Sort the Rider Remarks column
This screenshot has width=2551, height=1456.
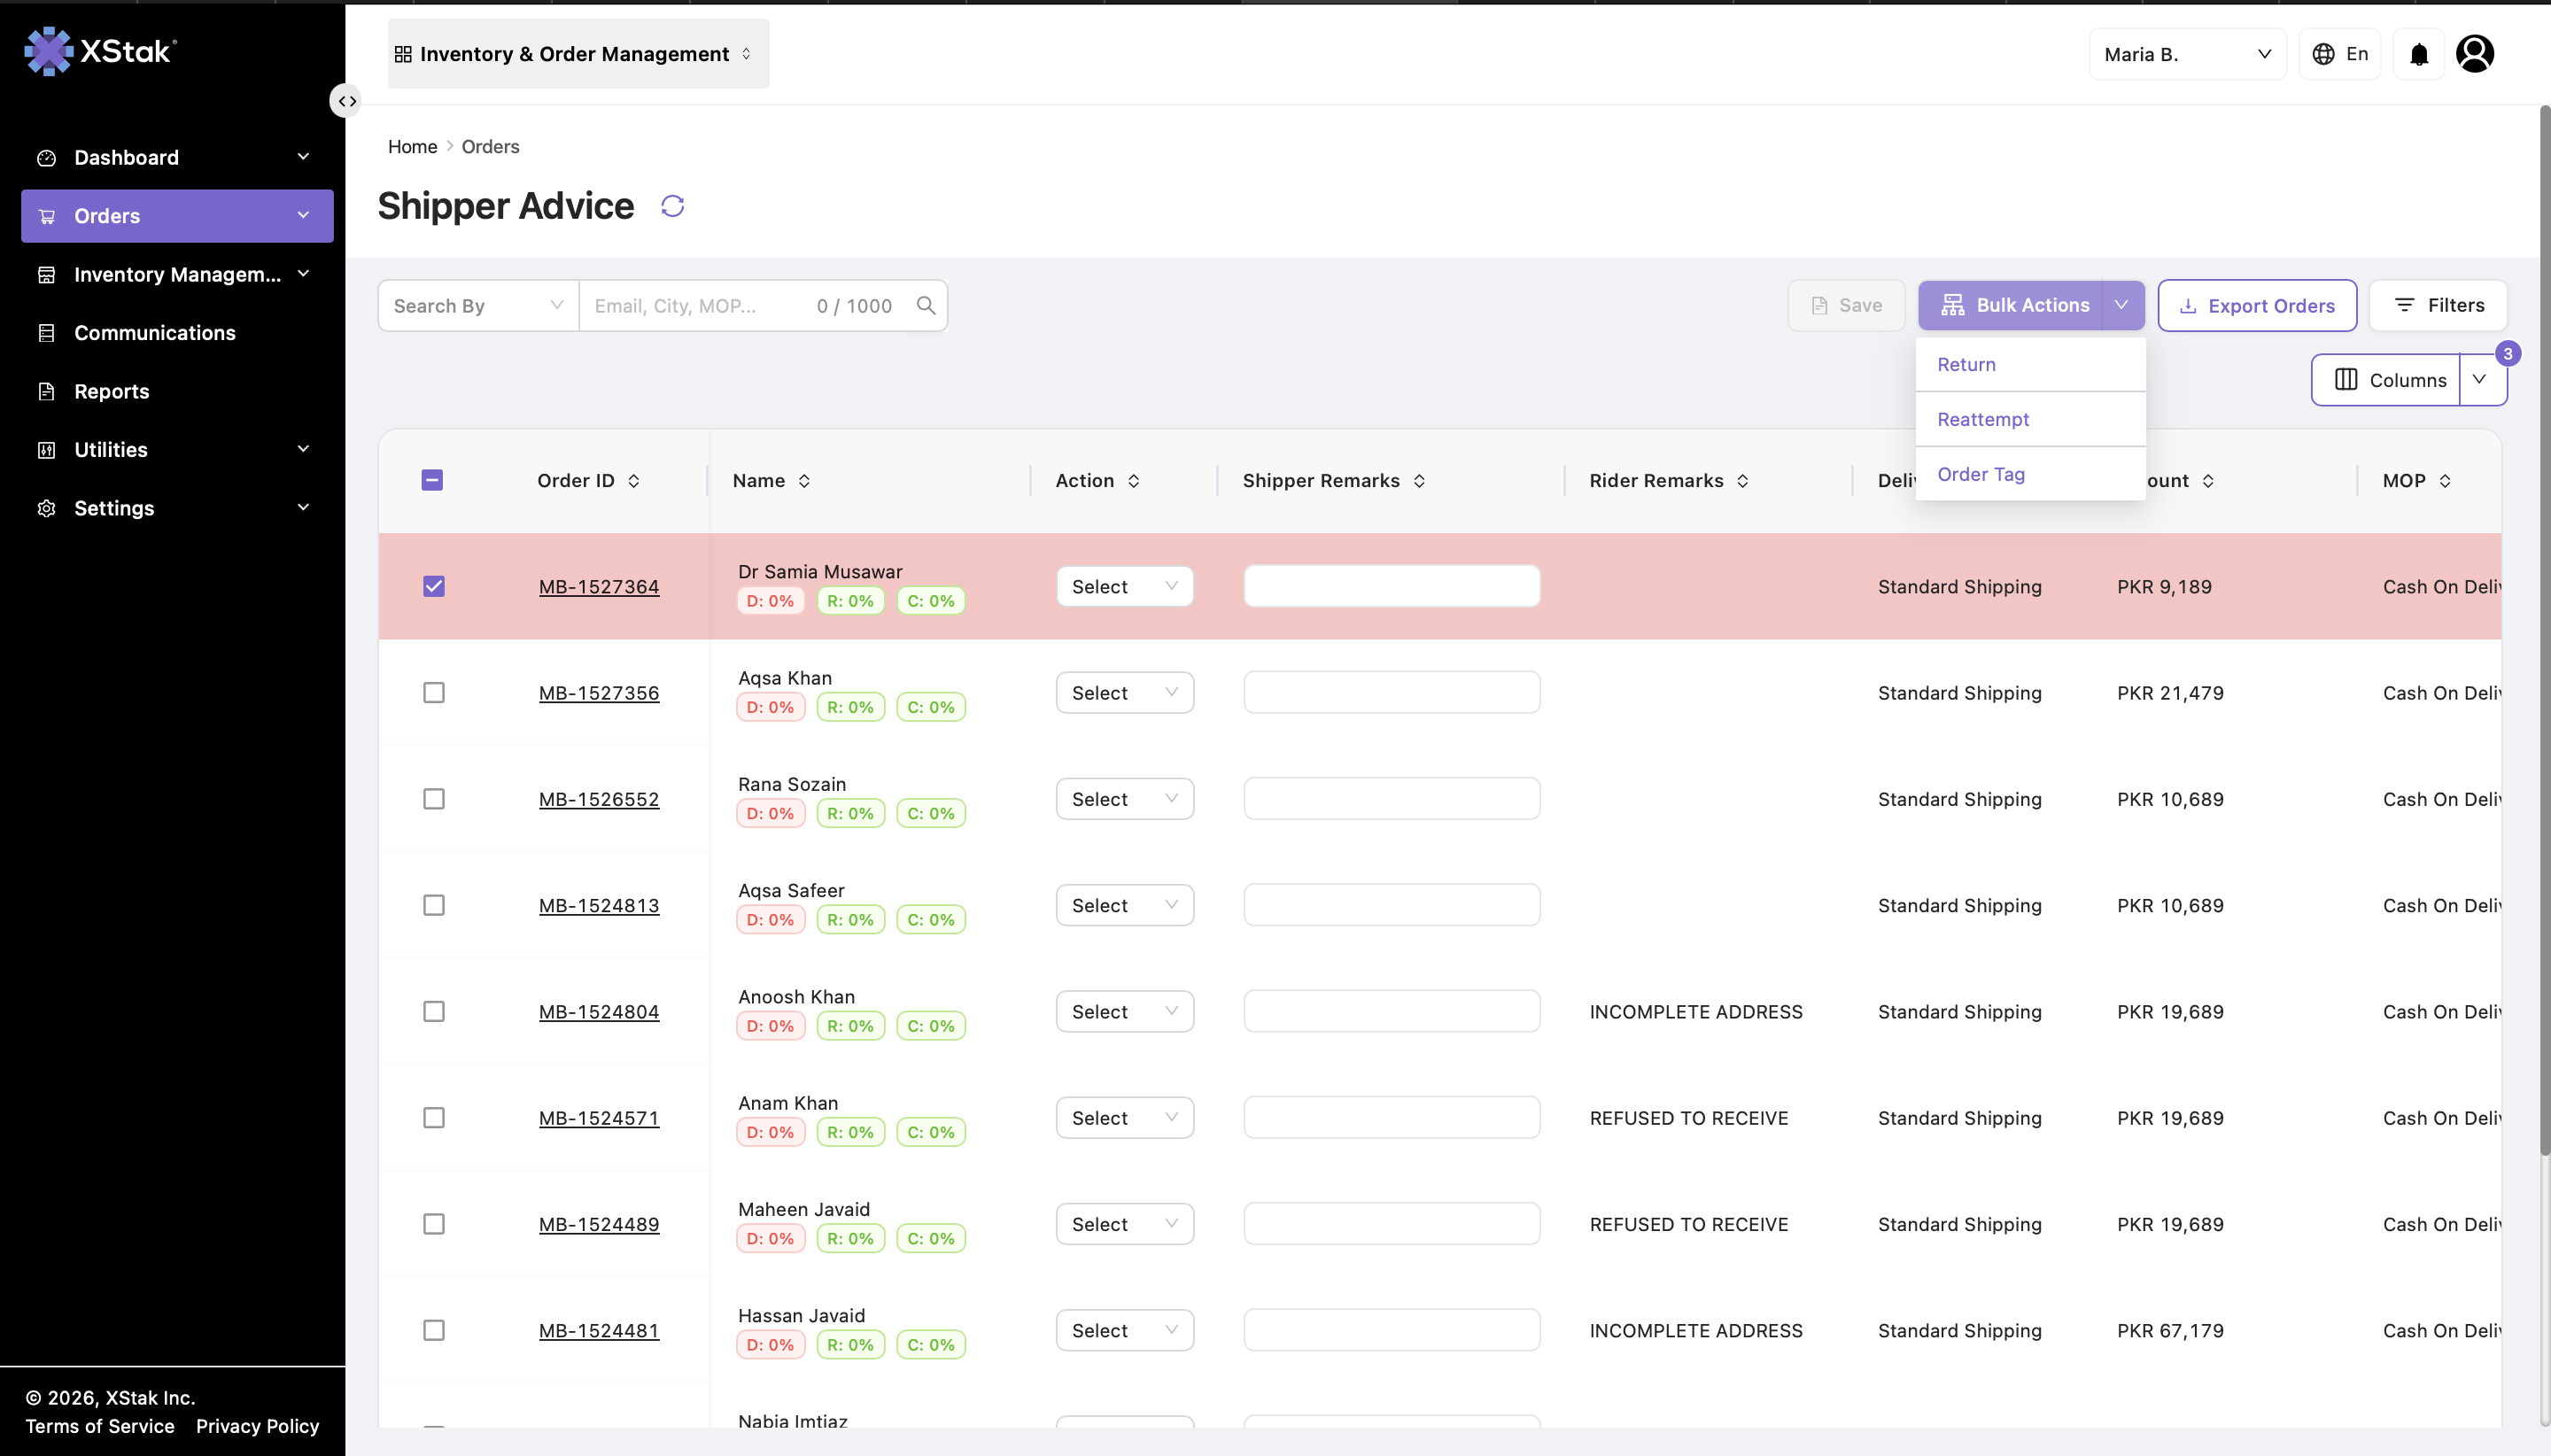pyautogui.click(x=1743, y=481)
